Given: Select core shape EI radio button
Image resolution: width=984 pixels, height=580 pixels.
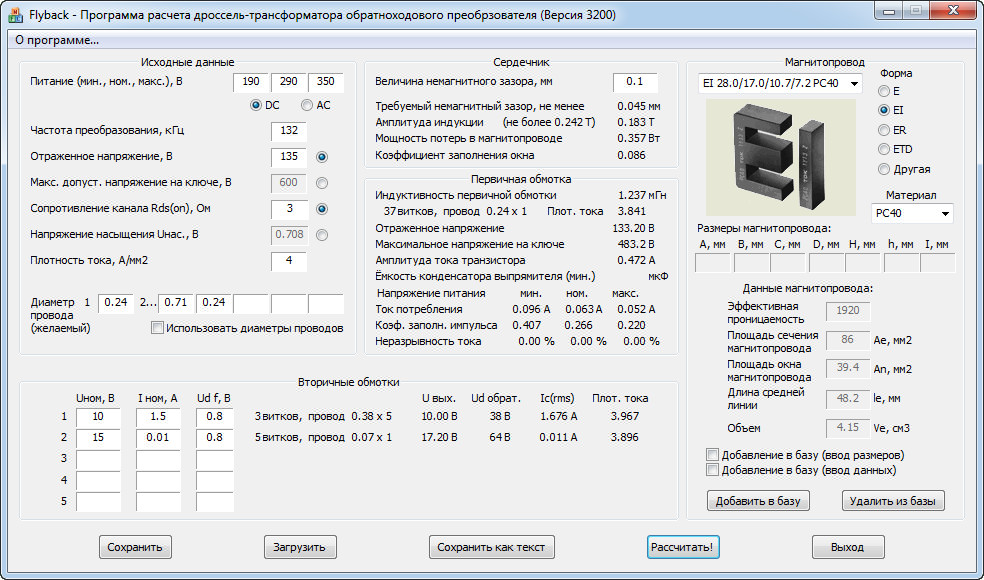Looking at the screenshot, I should [x=884, y=110].
